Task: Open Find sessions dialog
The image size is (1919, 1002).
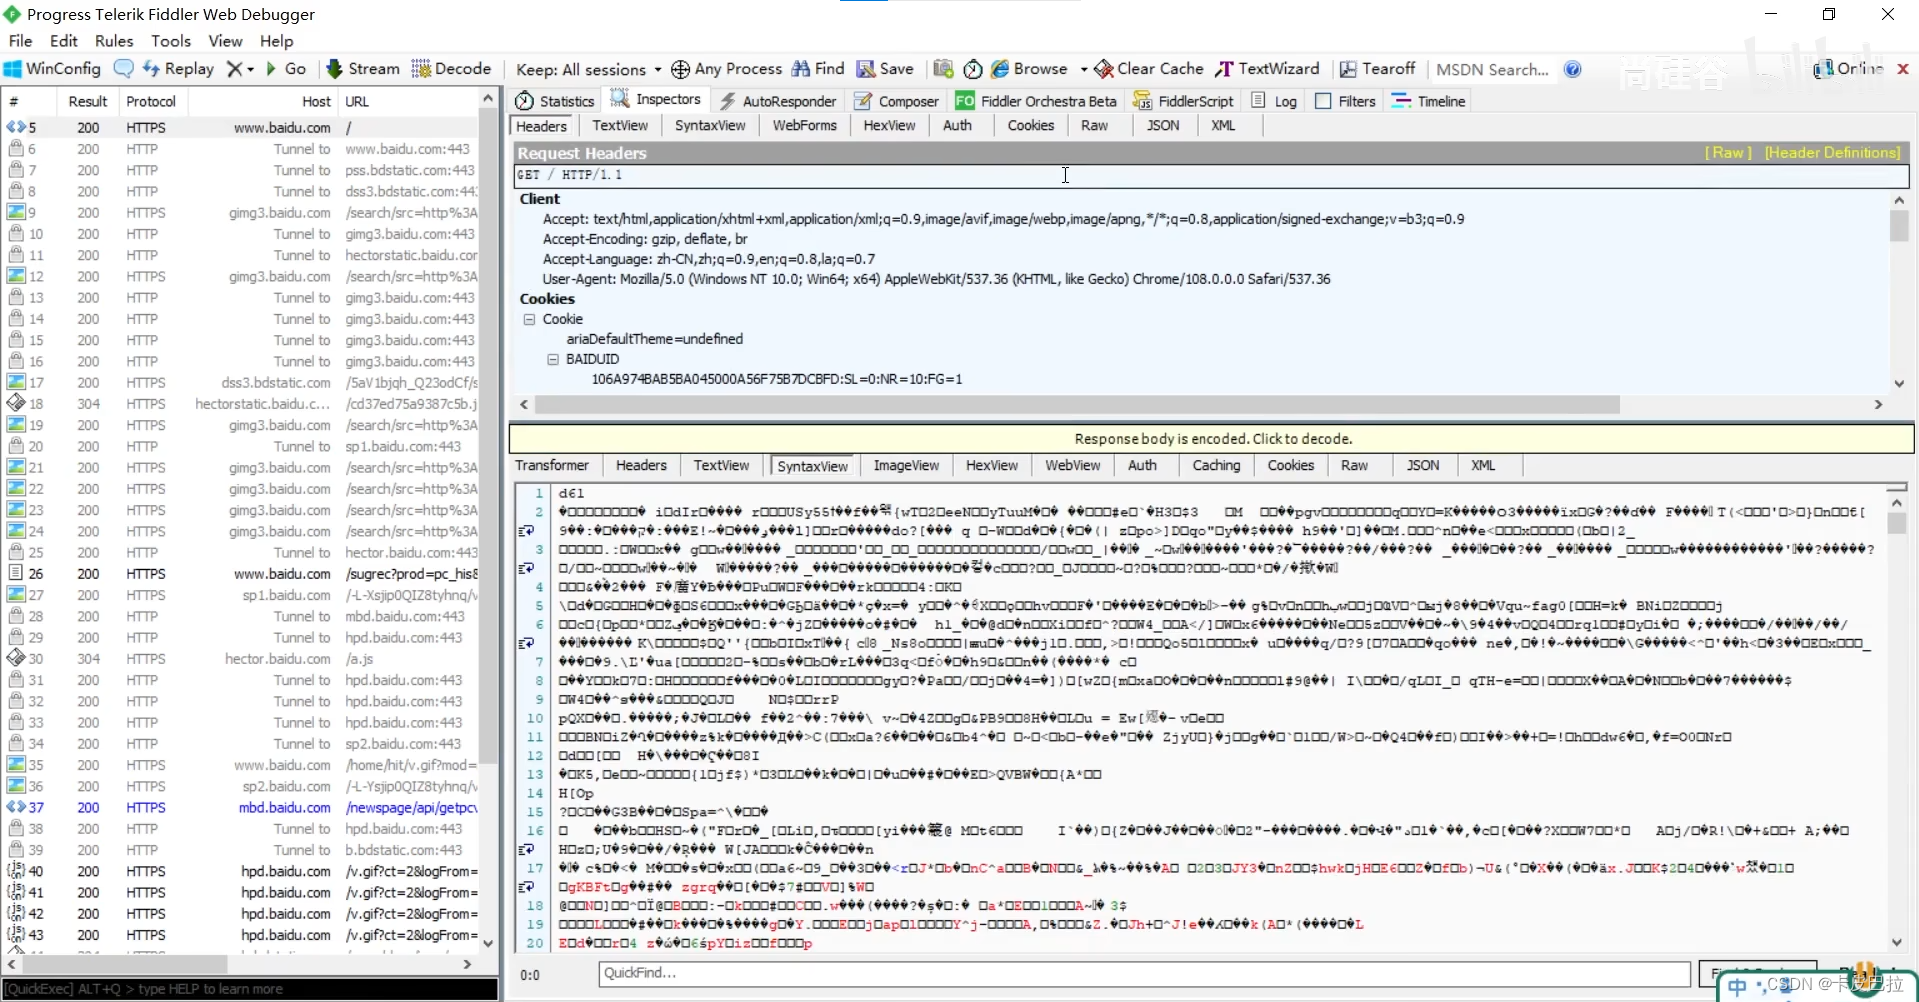Action: click(x=819, y=69)
